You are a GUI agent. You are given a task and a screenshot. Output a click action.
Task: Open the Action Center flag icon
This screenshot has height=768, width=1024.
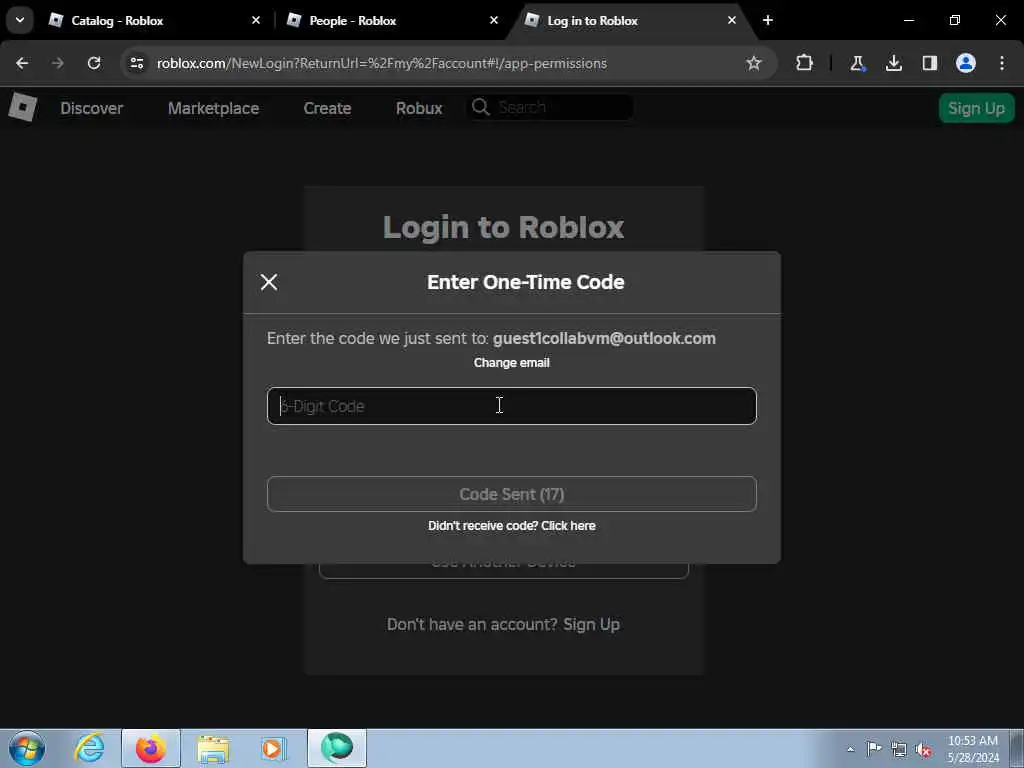click(x=874, y=749)
